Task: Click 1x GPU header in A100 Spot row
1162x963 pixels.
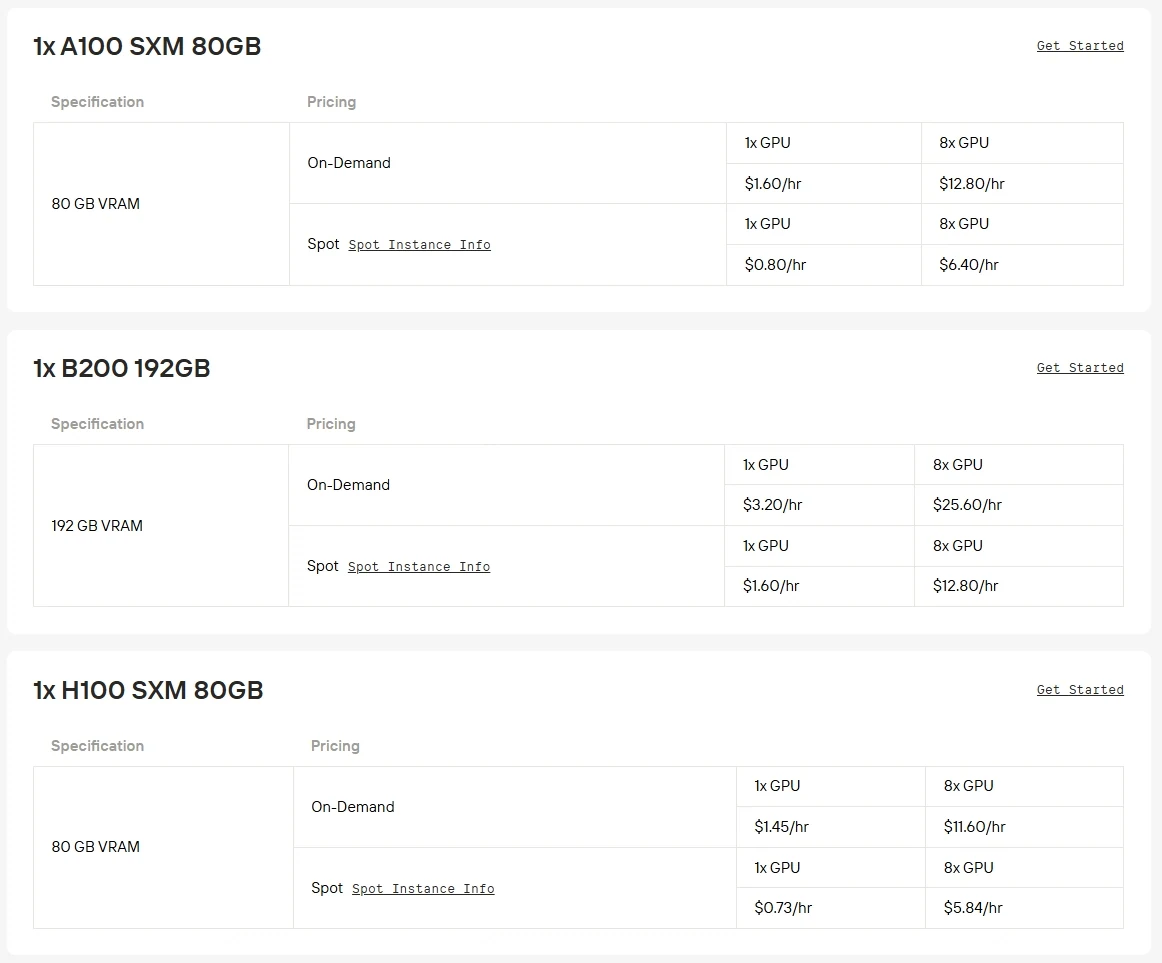Action: click(x=768, y=224)
